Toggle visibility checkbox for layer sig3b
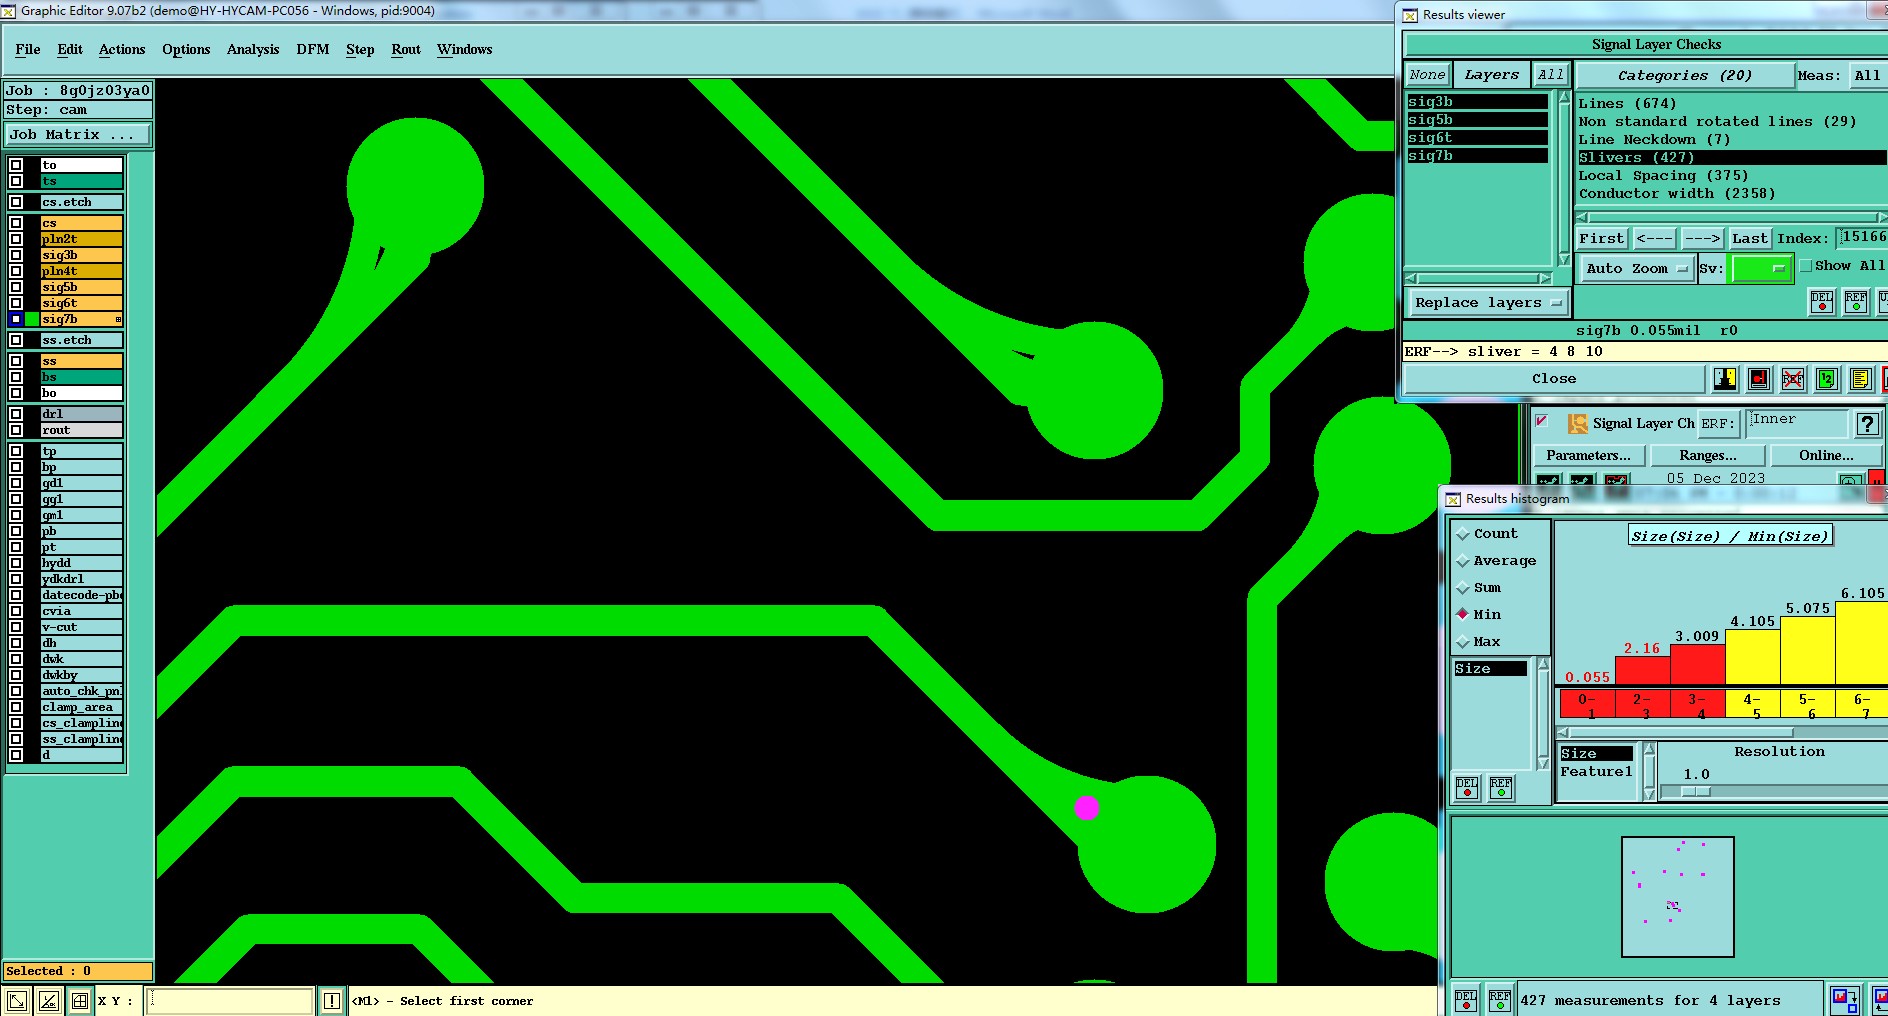This screenshot has height=1016, width=1888. tap(16, 255)
